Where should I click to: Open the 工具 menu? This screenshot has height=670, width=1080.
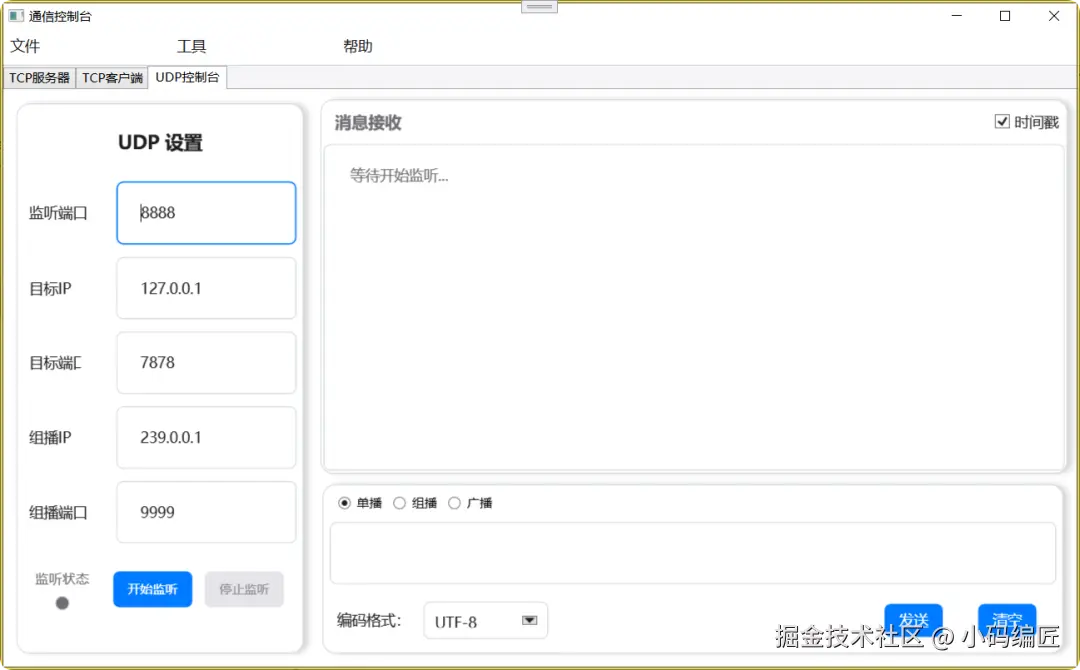[x=191, y=46]
